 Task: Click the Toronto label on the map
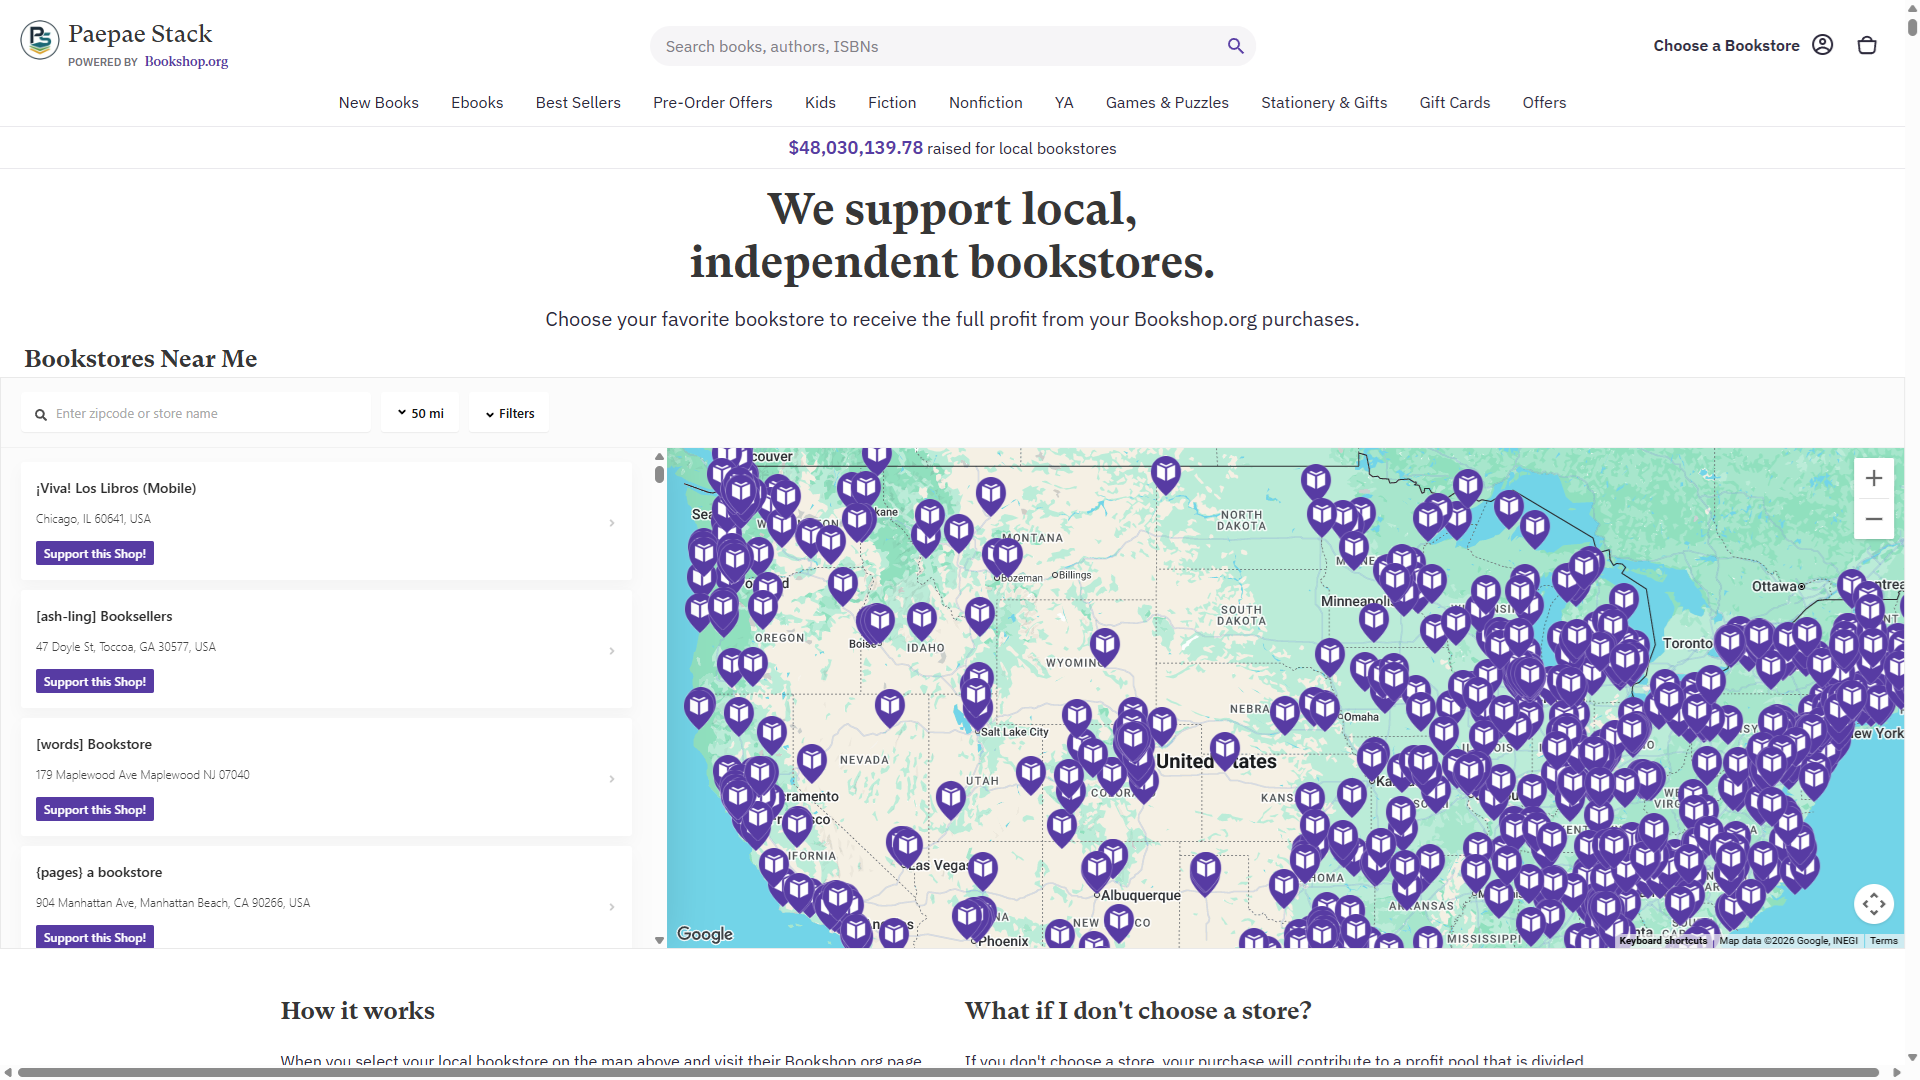click(x=1688, y=643)
